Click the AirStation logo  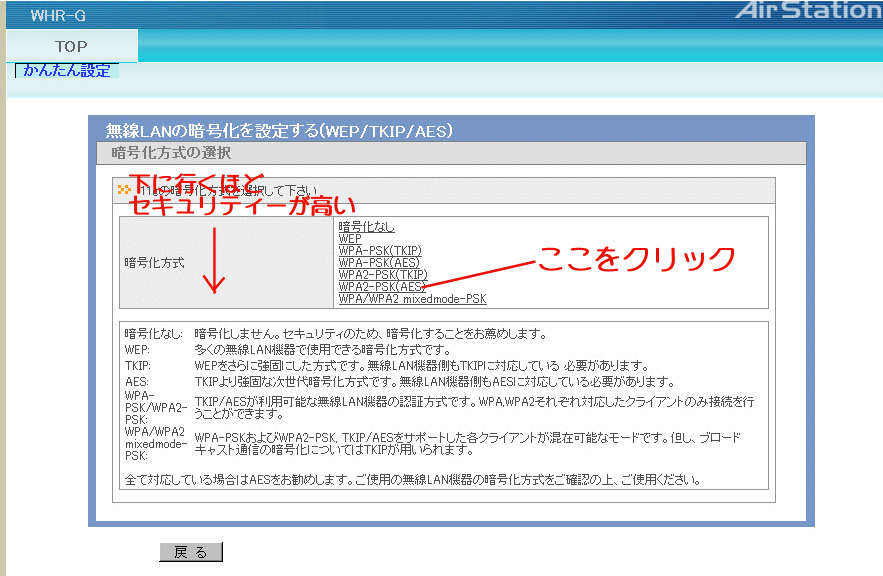click(x=807, y=11)
